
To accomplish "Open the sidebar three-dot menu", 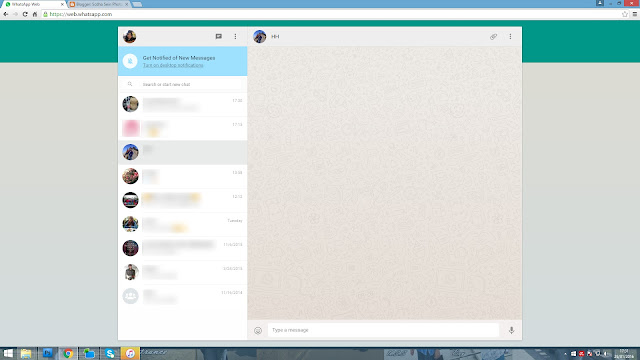I will pos(236,36).
